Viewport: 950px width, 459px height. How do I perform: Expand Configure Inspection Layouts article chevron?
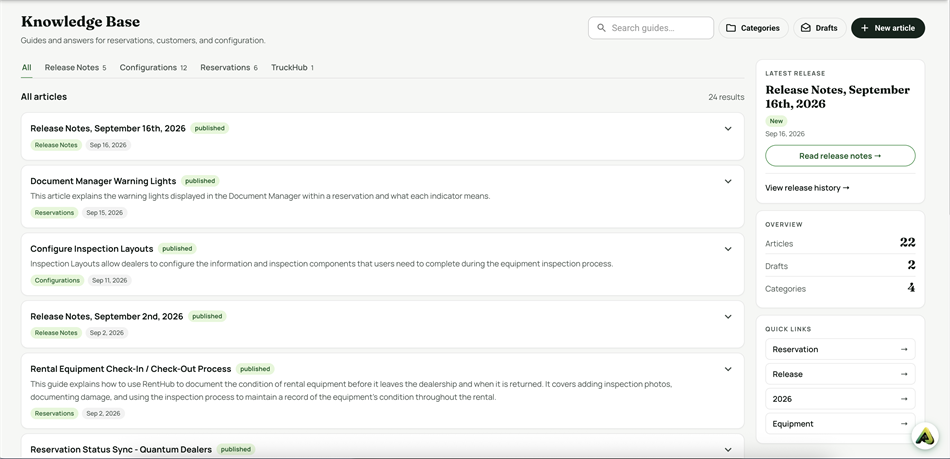click(x=728, y=249)
